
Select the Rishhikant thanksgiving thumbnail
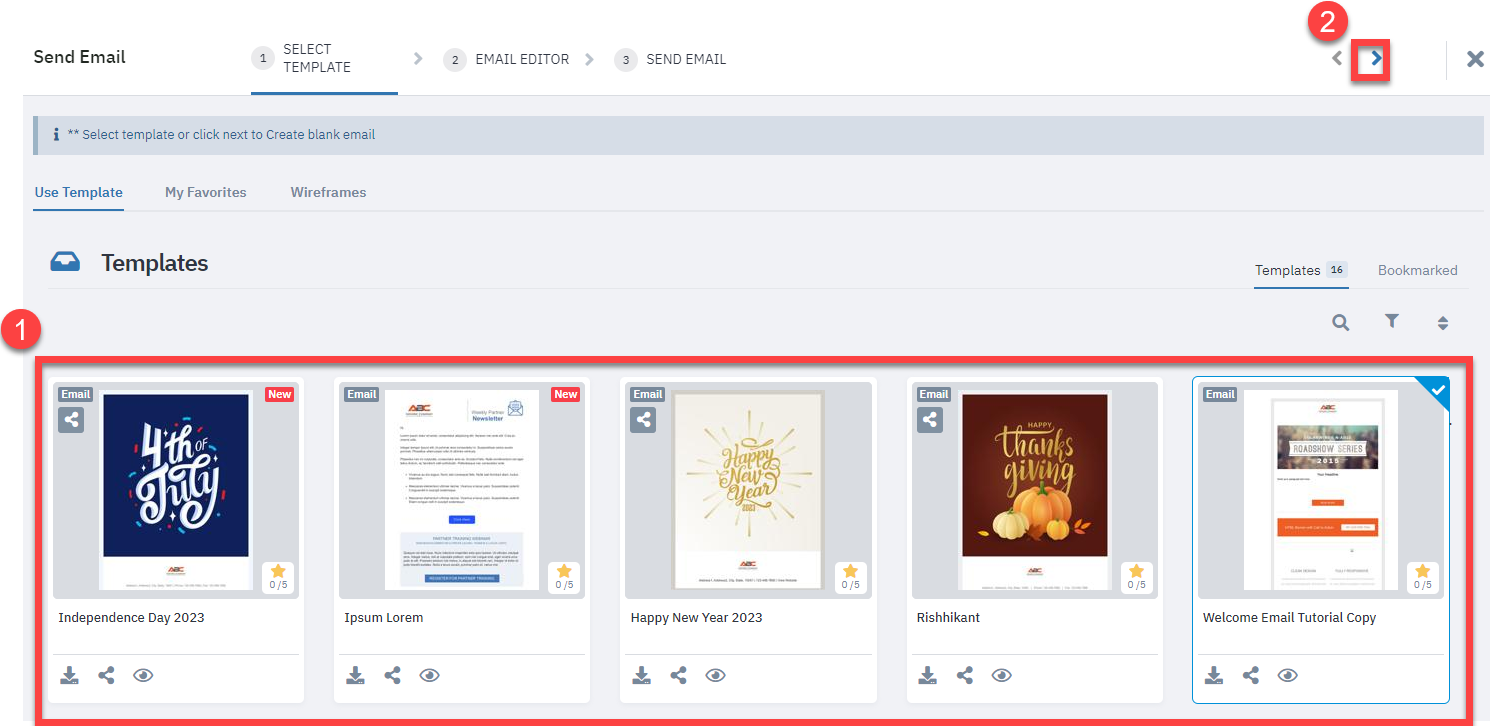[1034, 490]
